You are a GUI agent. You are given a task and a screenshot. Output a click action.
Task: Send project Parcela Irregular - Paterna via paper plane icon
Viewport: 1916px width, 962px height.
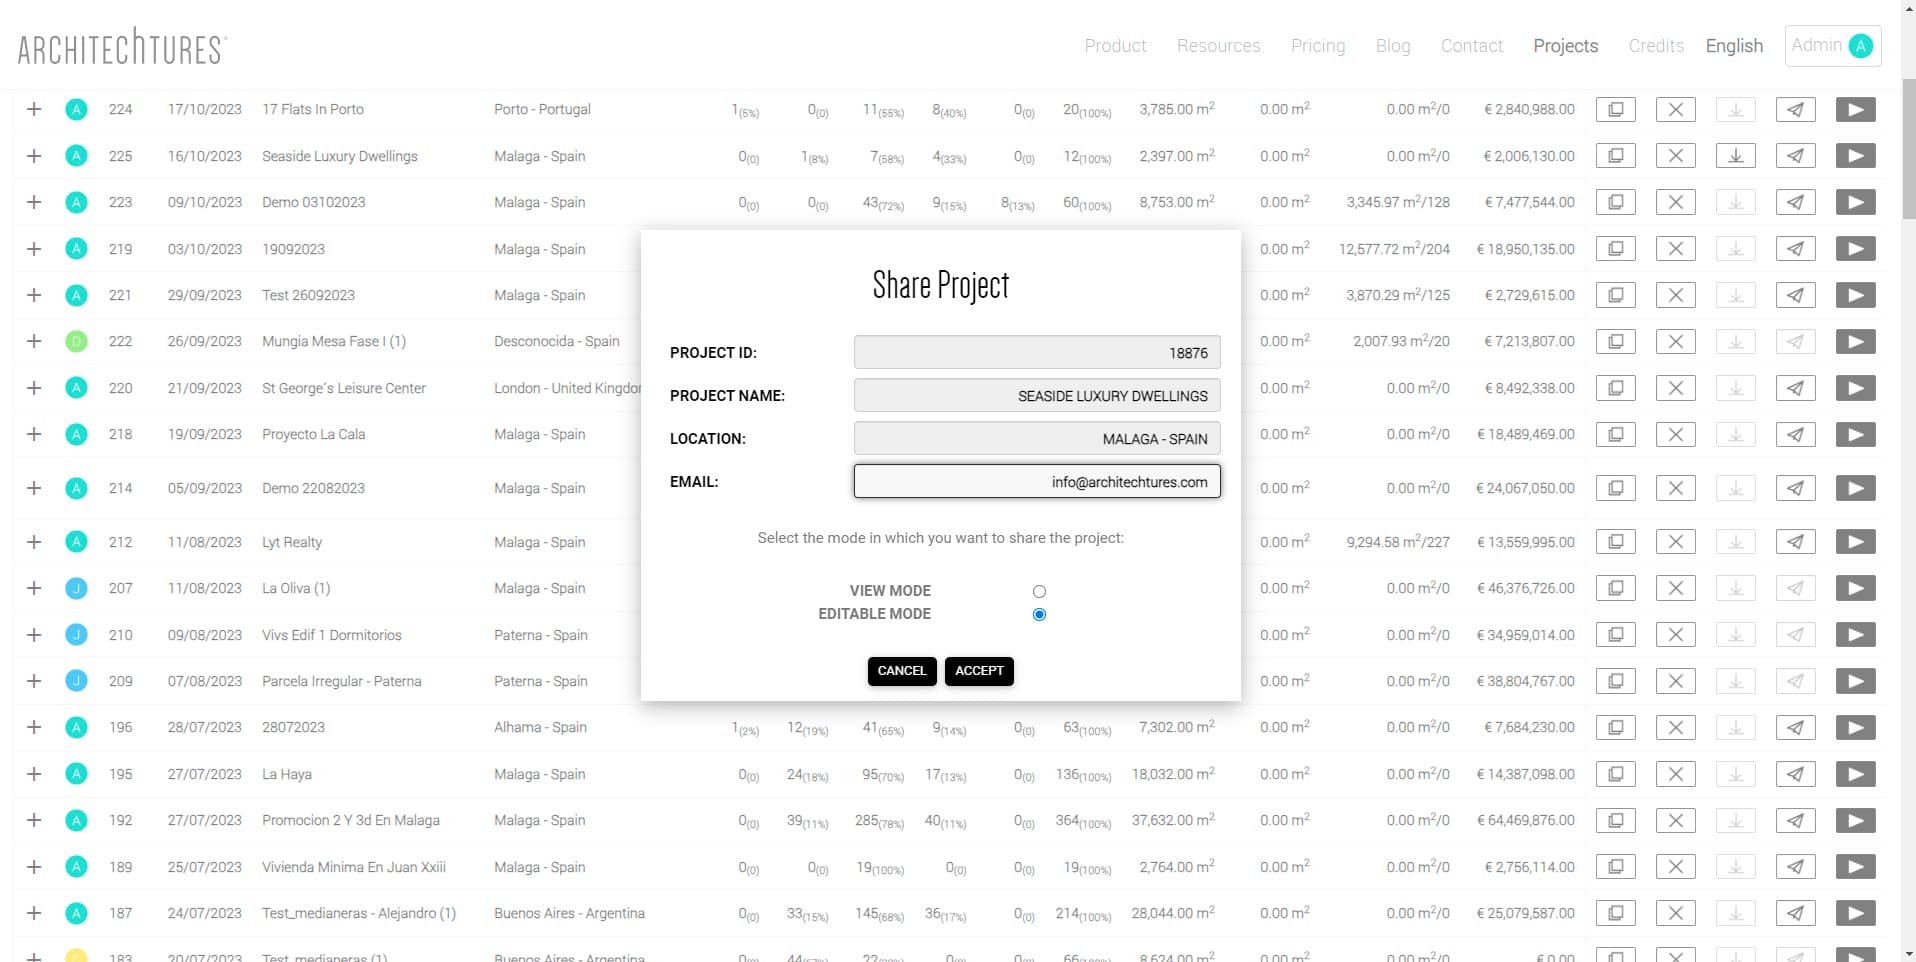pyautogui.click(x=1795, y=681)
